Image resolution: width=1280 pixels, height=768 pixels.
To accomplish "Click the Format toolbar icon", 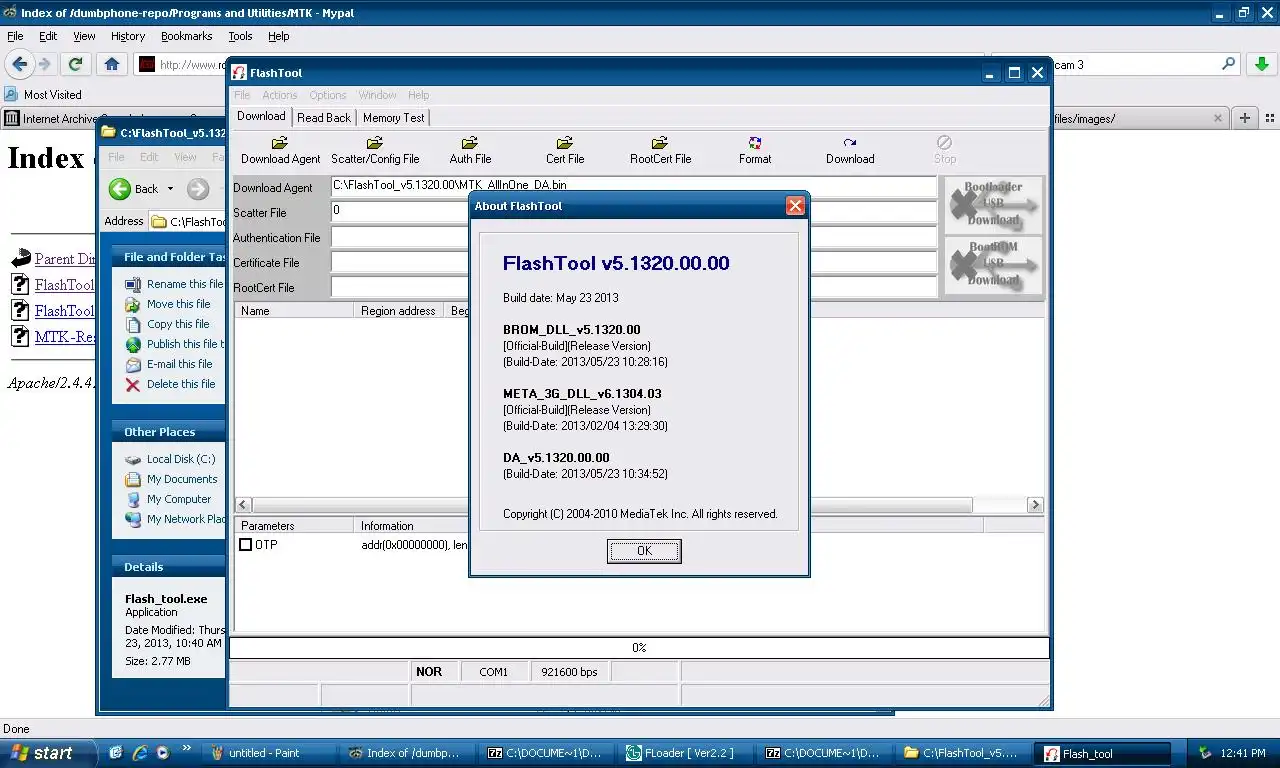I will coord(755,150).
